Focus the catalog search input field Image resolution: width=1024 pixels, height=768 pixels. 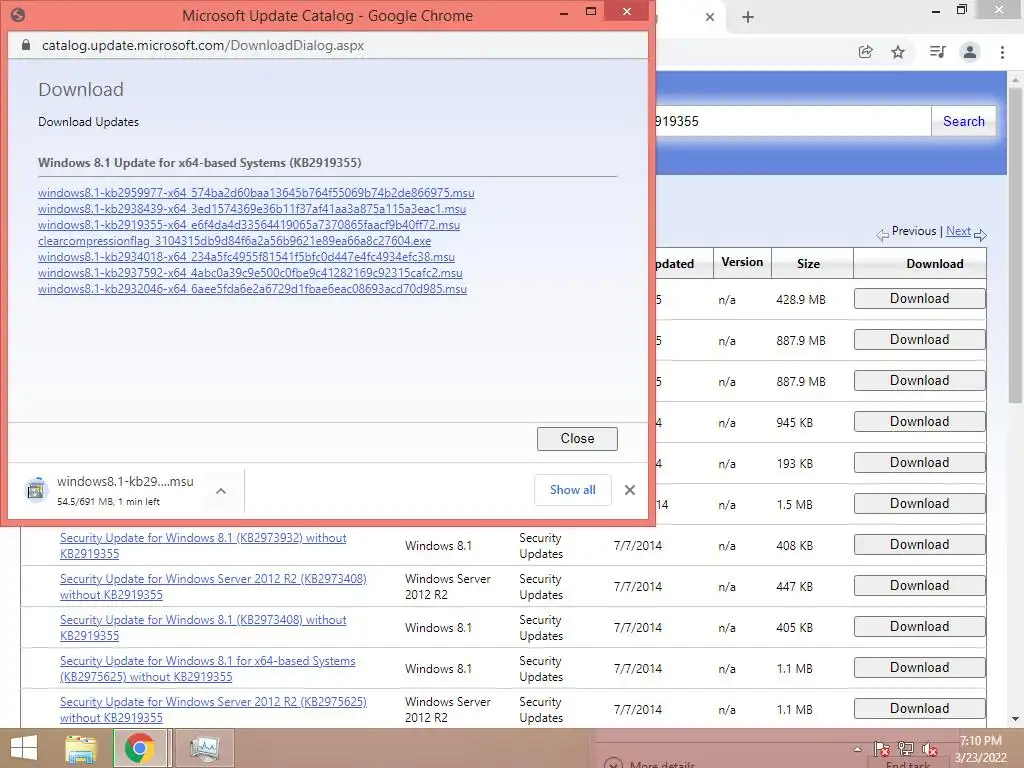pyautogui.click(x=793, y=121)
